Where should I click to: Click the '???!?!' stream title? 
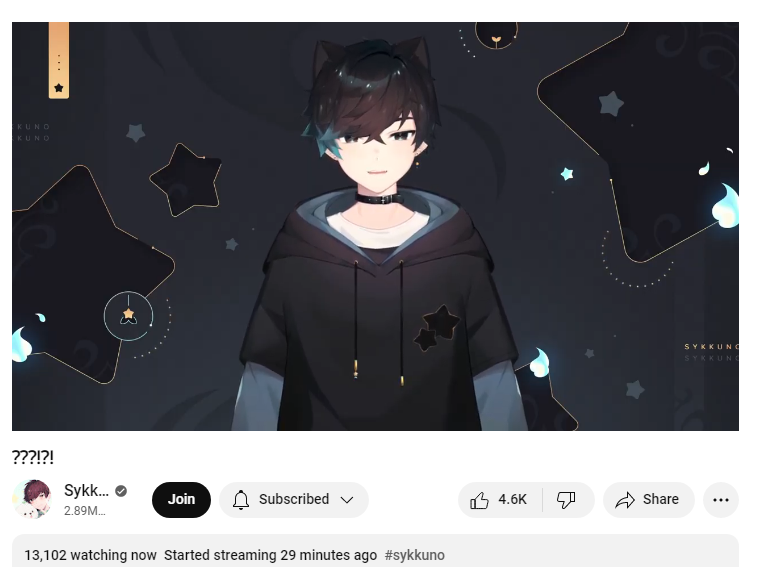coord(33,457)
